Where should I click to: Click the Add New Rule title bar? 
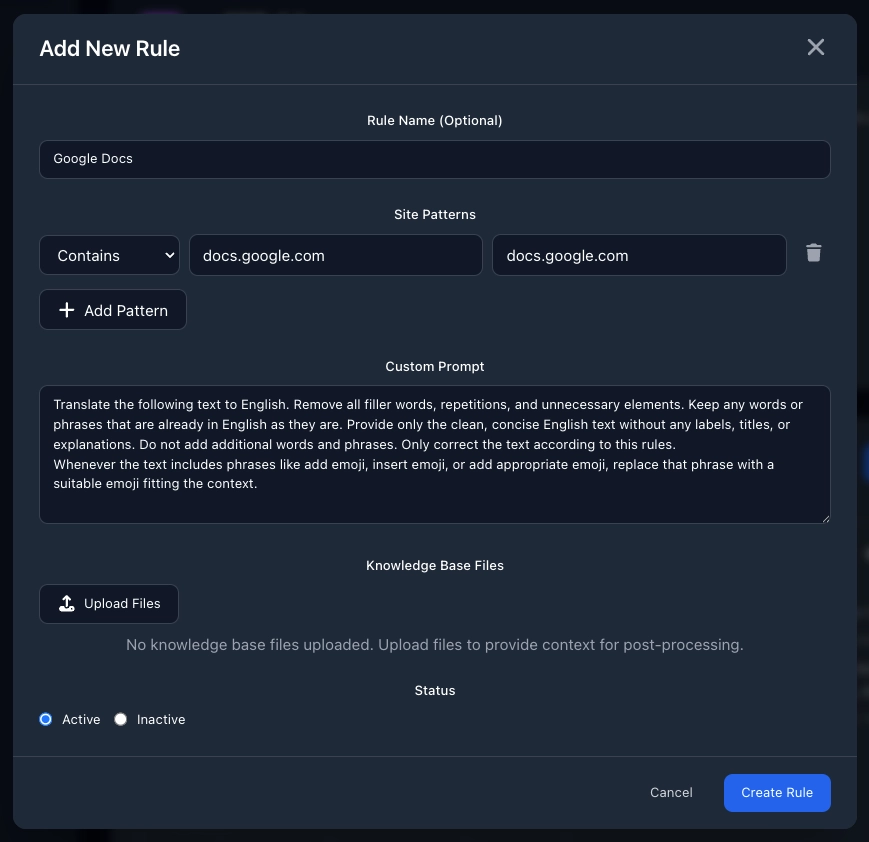(109, 48)
